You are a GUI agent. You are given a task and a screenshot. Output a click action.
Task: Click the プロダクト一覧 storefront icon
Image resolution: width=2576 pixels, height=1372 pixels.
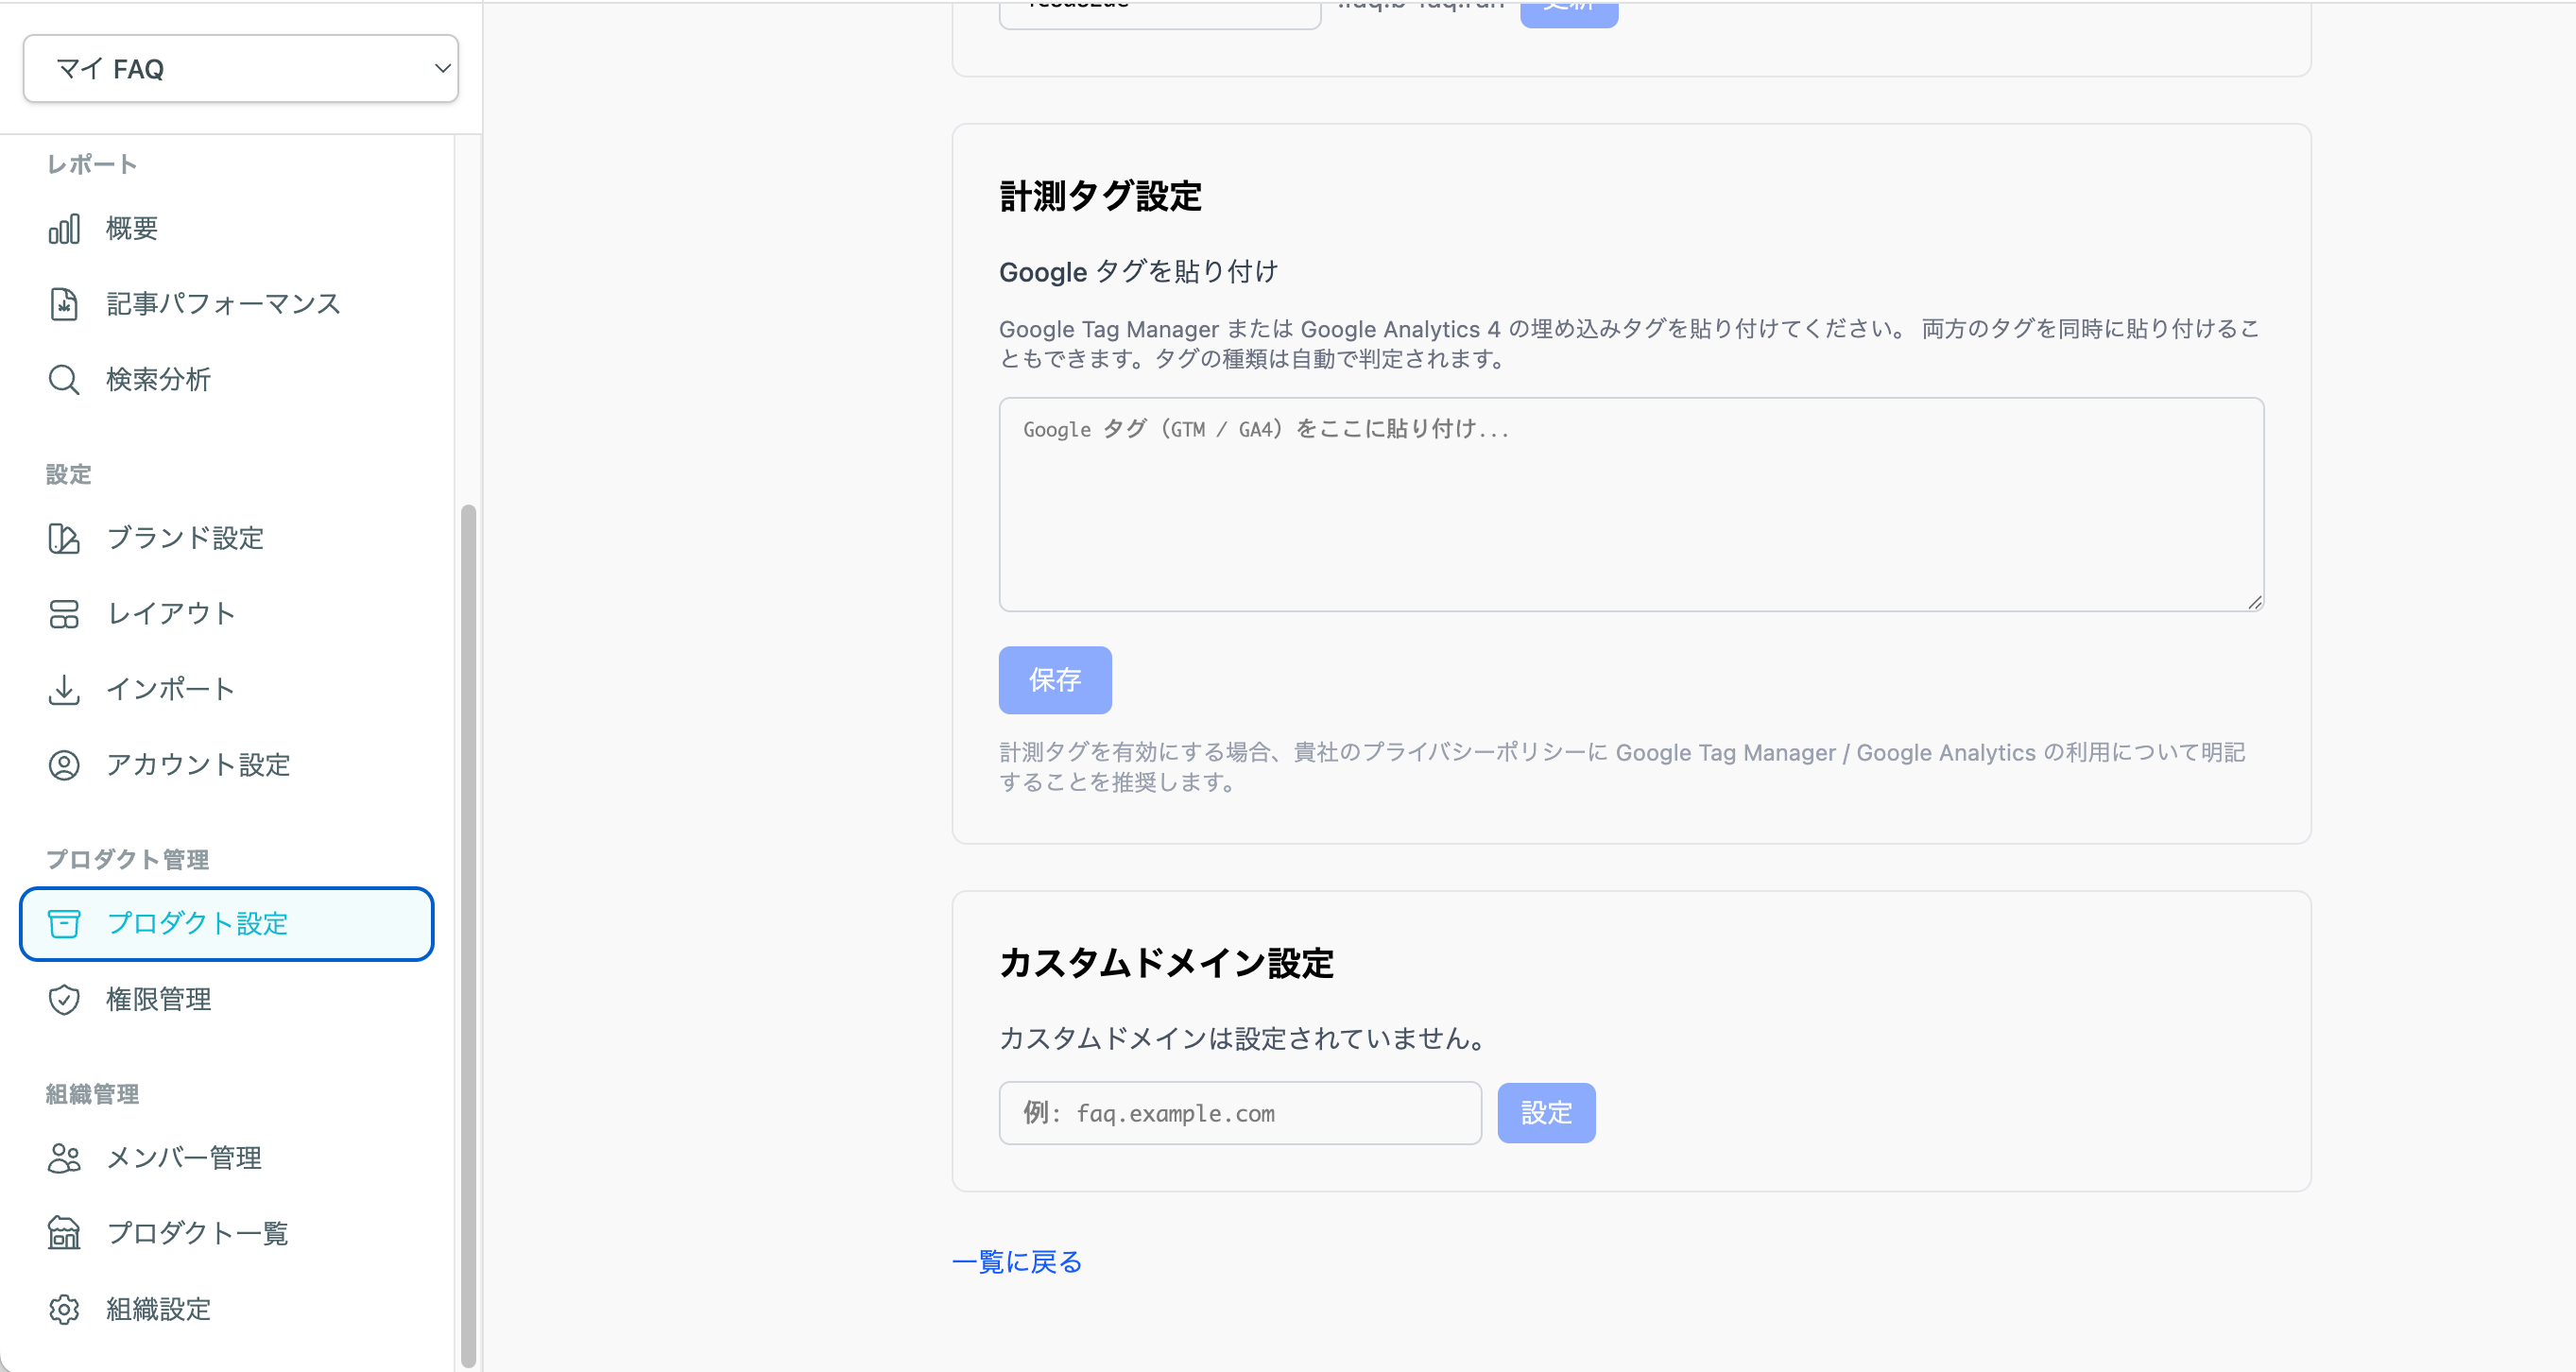(x=64, y=1234)
